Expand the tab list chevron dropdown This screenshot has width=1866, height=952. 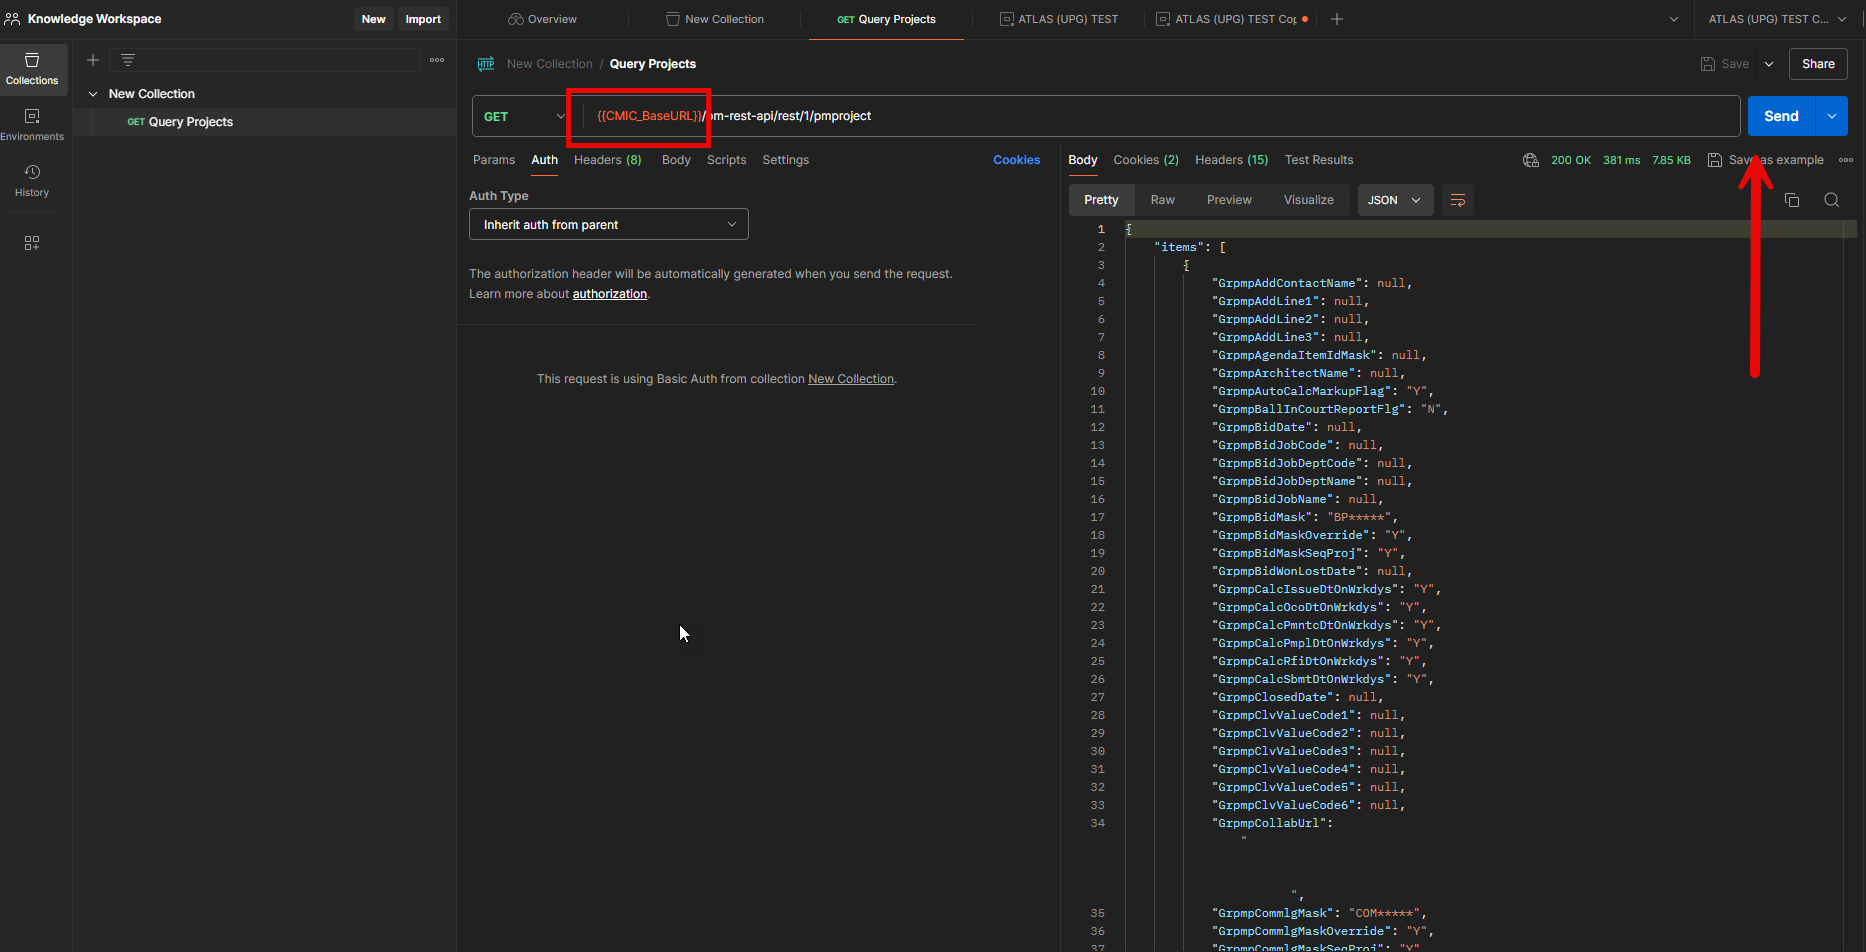(1674, 19)
